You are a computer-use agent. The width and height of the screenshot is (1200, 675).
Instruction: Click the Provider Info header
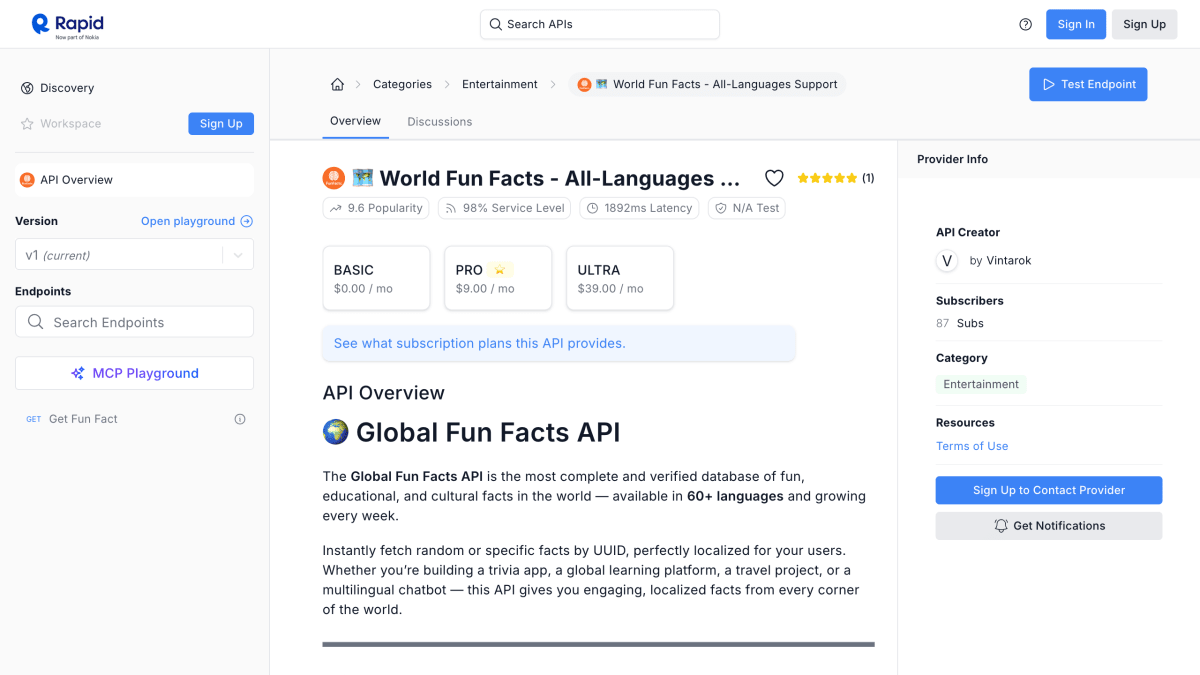point(952,159)
